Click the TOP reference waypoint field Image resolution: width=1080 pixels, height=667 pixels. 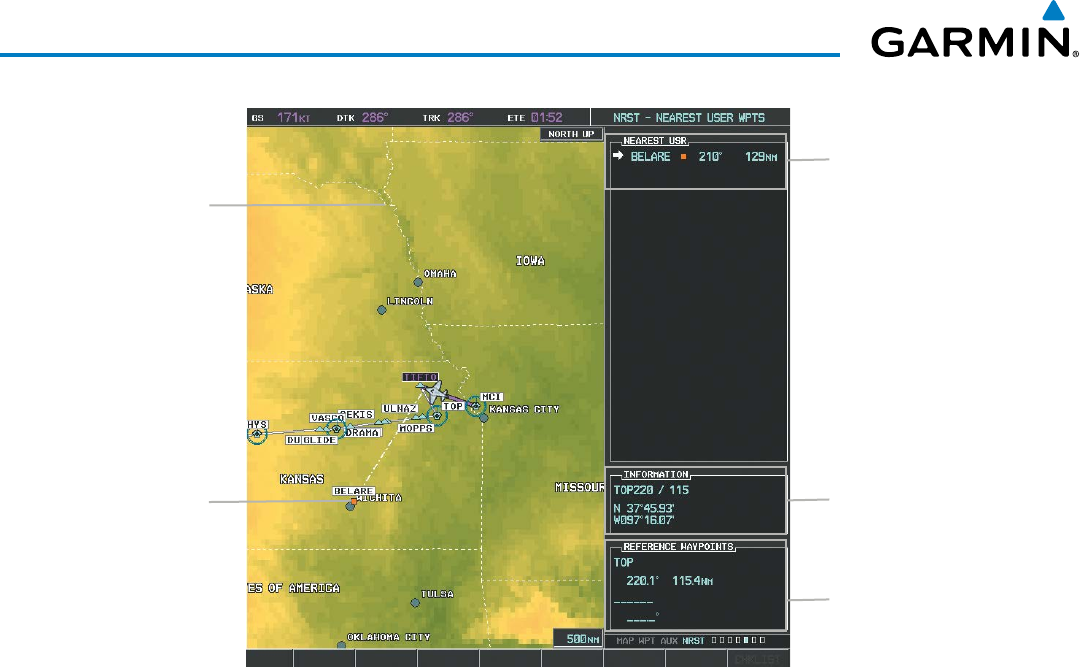click(x=624, y=563)
